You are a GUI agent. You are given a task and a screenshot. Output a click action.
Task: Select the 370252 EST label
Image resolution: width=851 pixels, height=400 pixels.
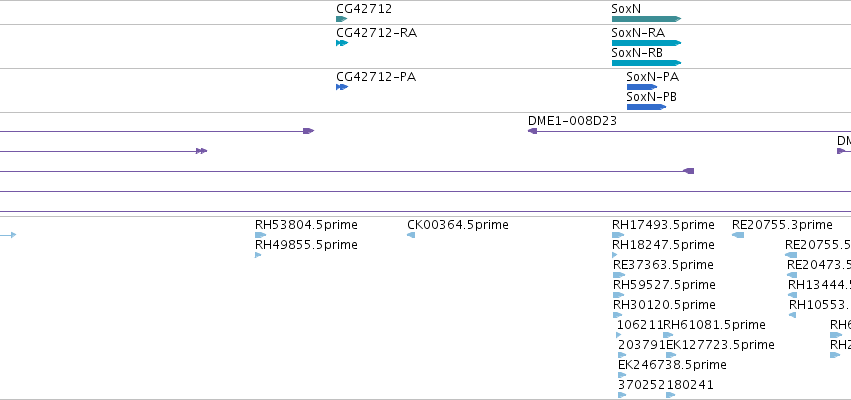coord(642,385)
